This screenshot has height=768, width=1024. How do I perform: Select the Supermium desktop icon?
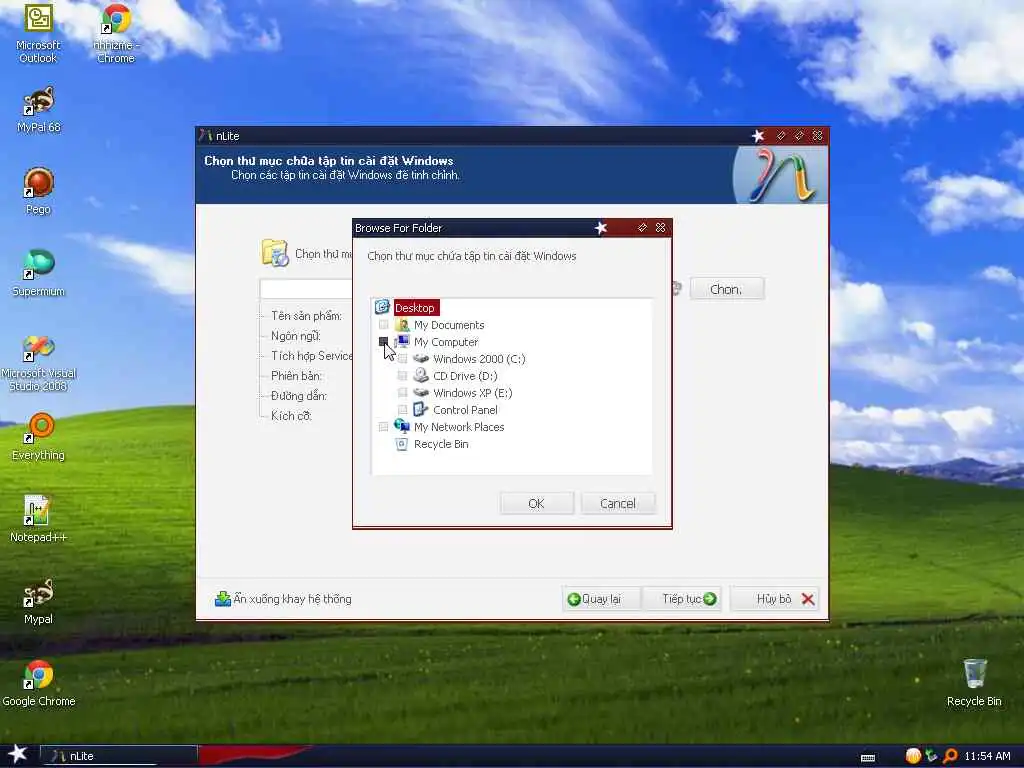click(x=39, y=274)
